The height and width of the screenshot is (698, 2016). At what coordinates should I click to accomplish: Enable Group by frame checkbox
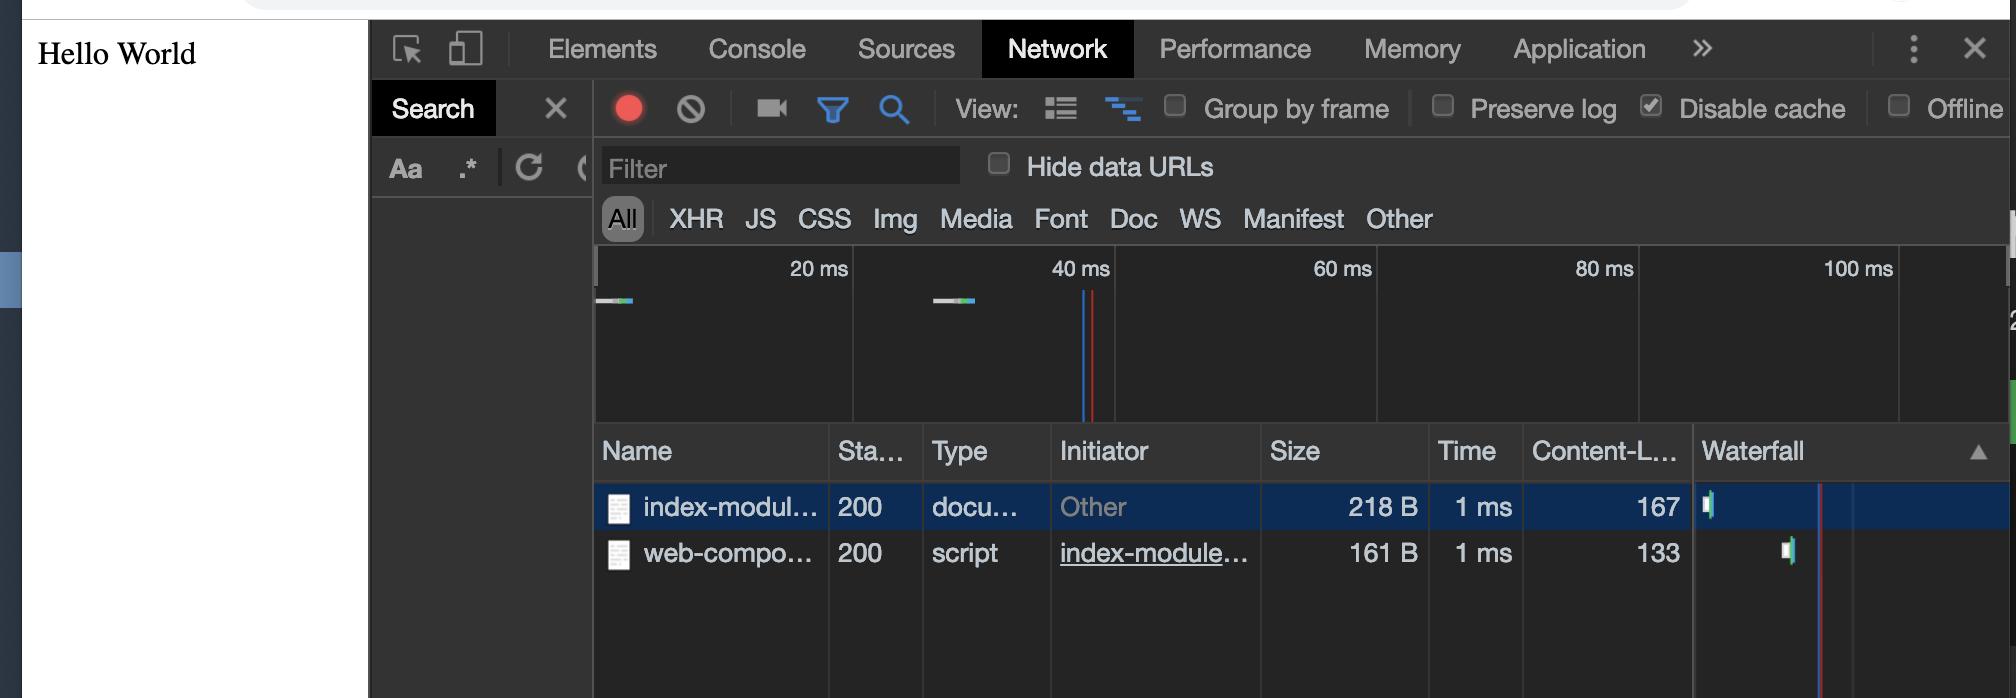pos(1175,105)
